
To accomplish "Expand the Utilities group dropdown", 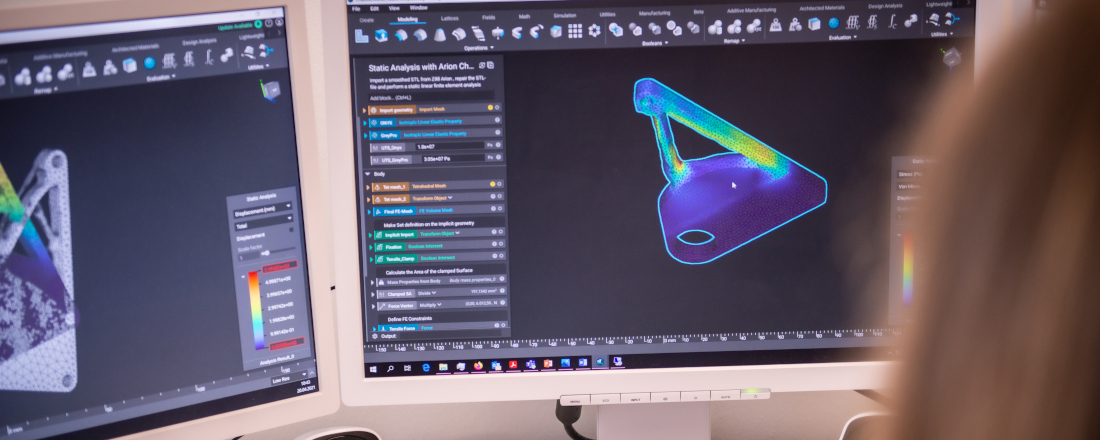I will 941,34.
